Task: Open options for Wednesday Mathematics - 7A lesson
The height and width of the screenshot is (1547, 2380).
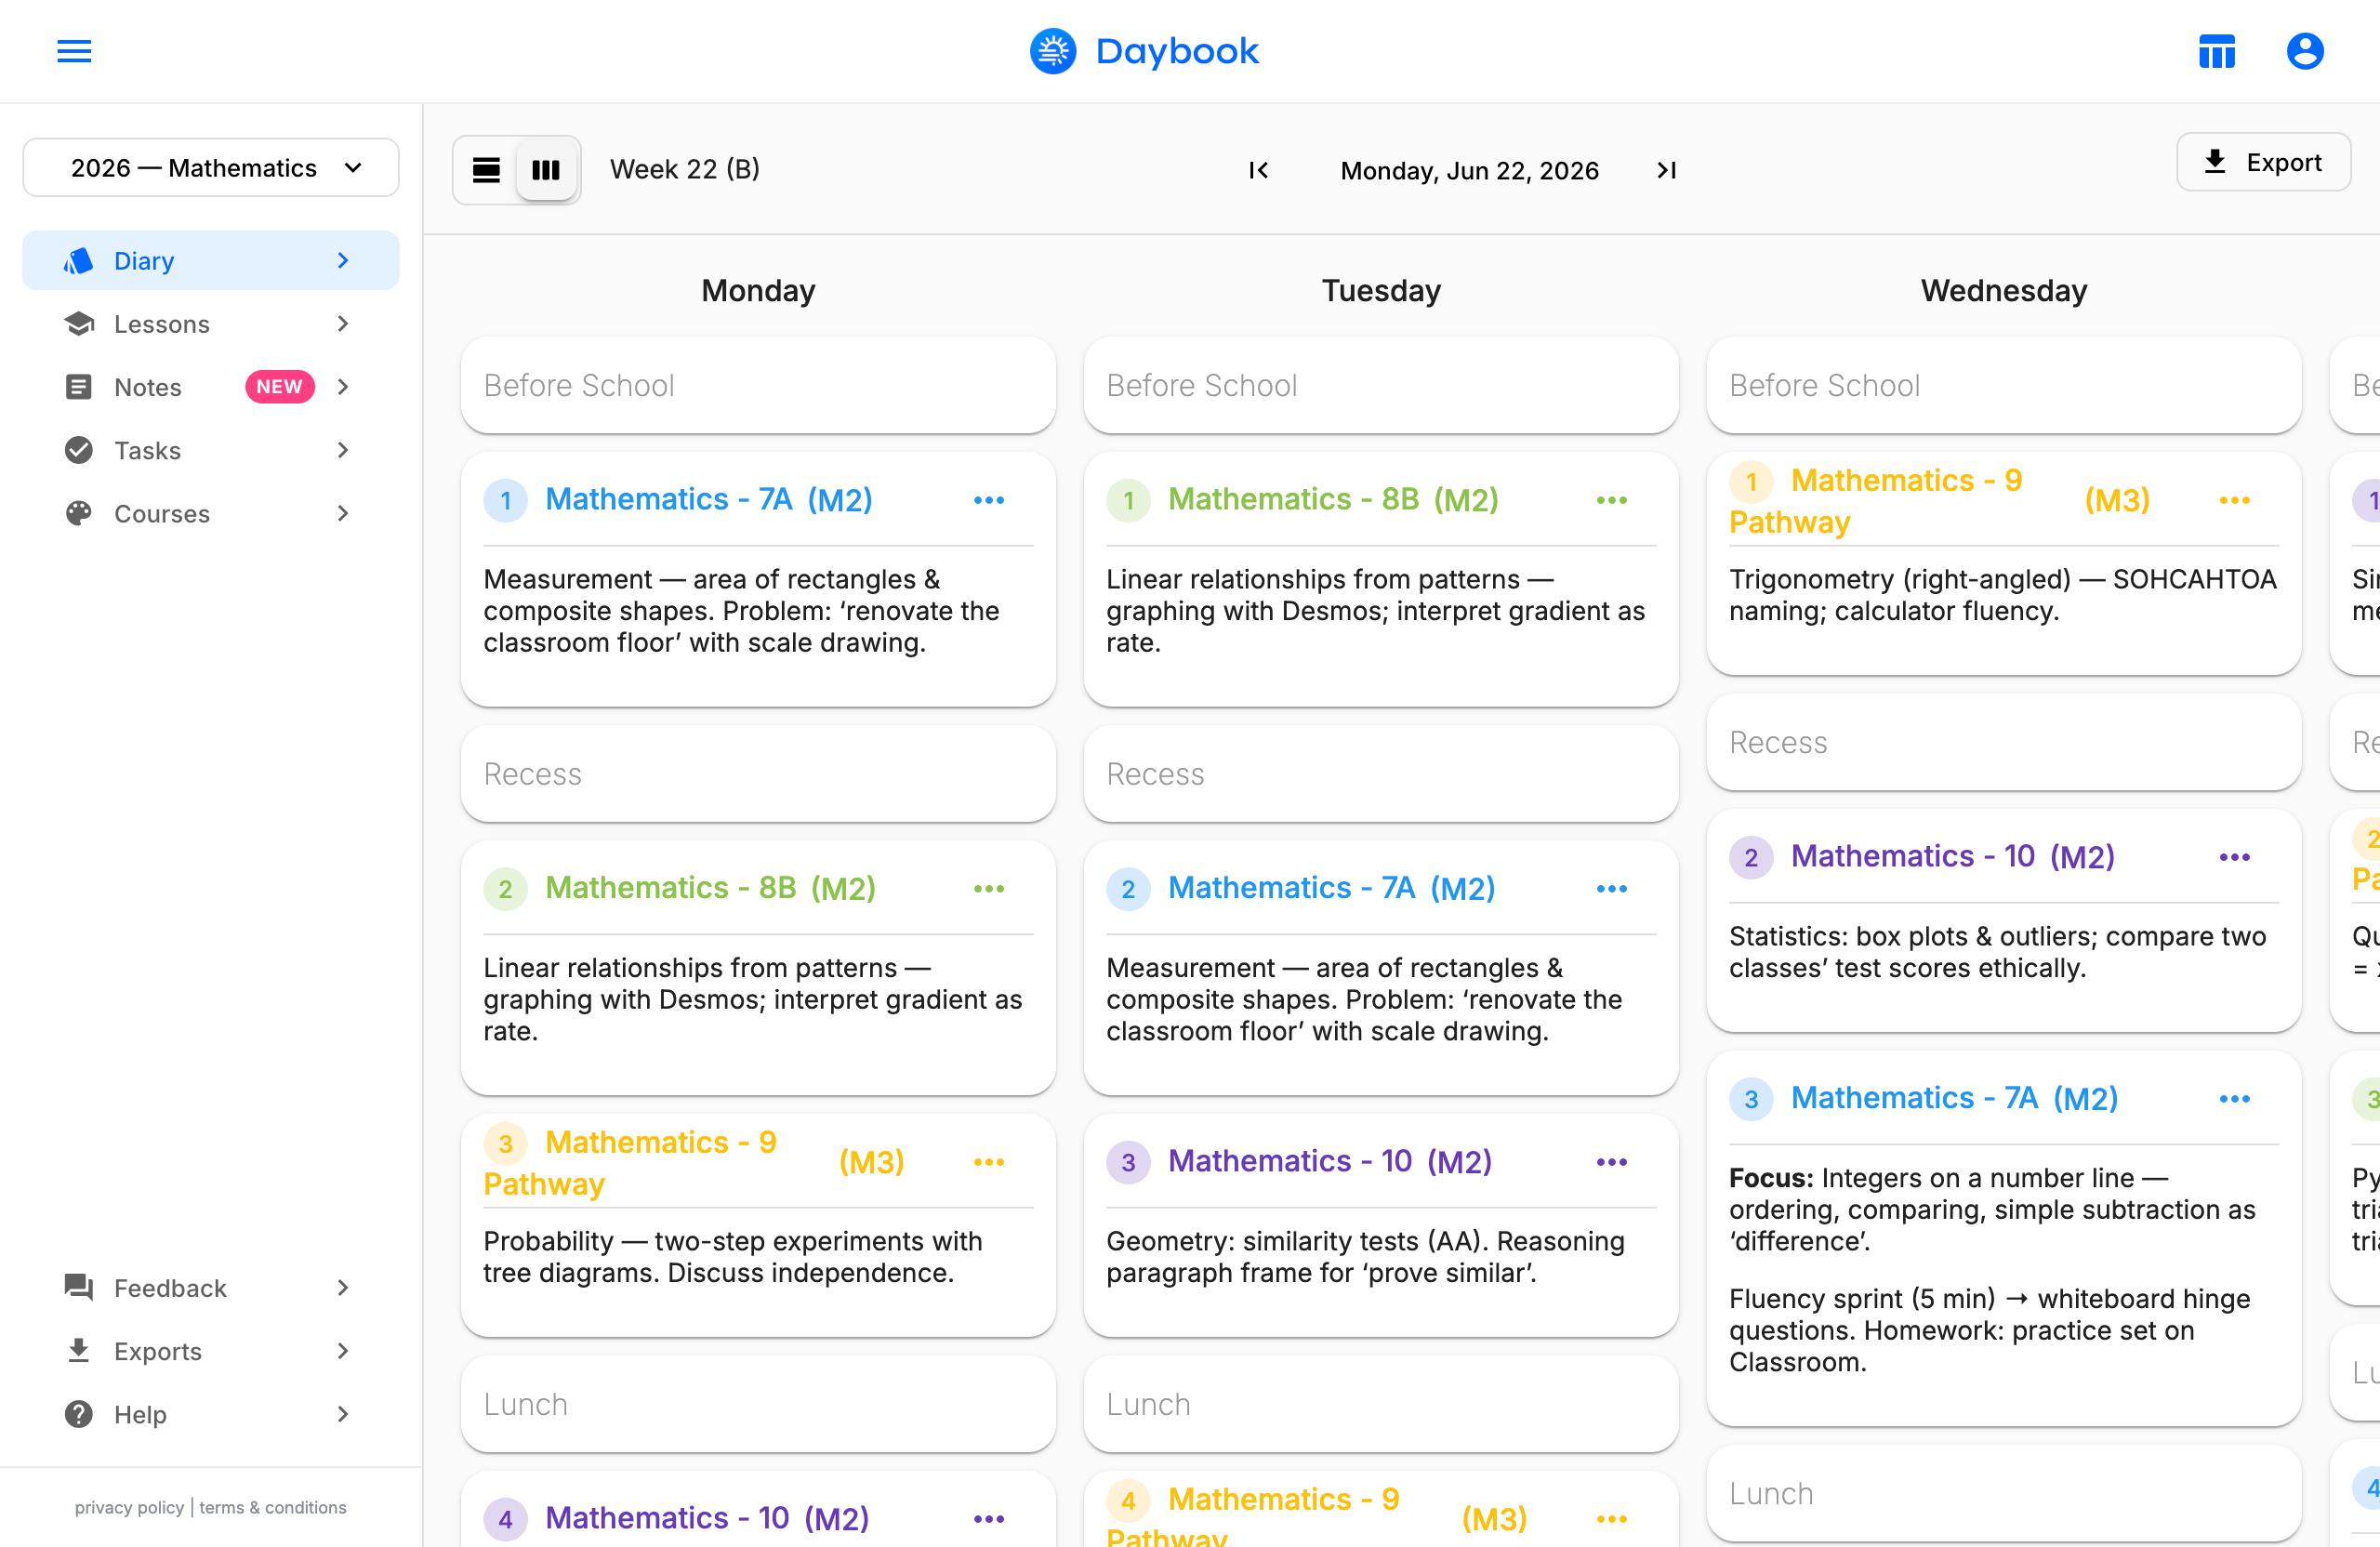Action: [2235, 1099]
